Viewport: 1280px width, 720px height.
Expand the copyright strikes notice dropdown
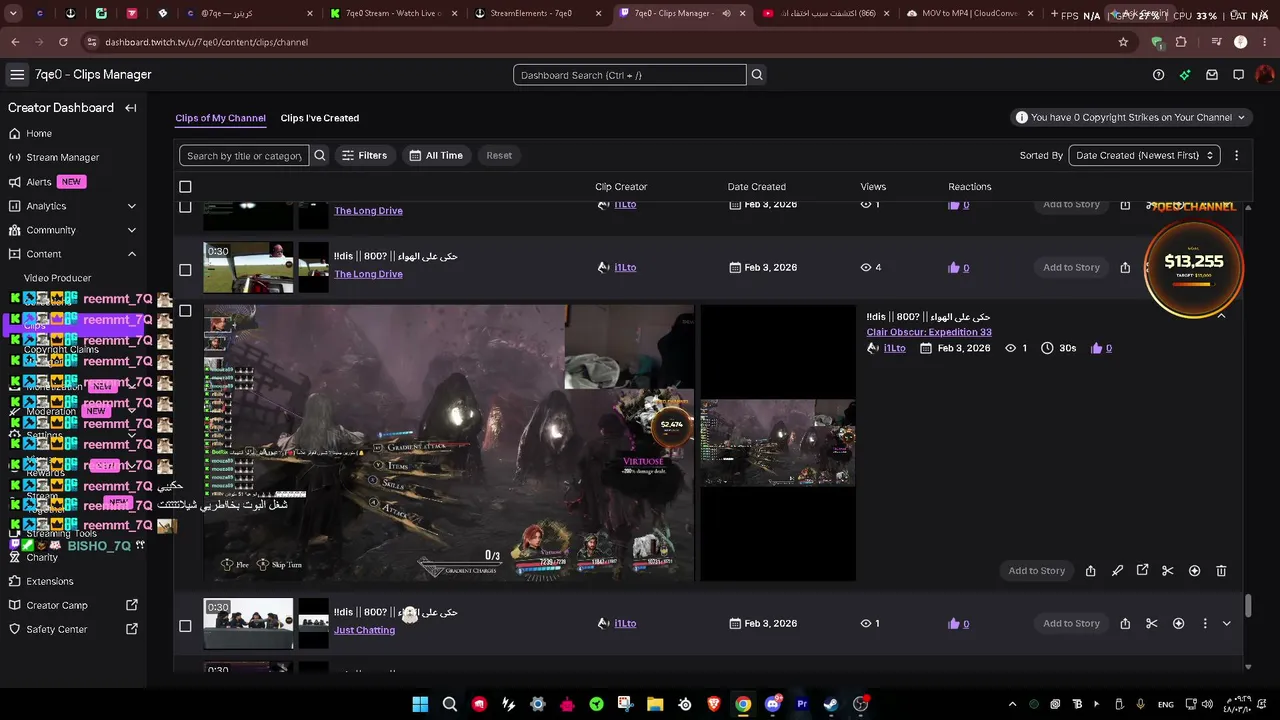coord(1130,117)
